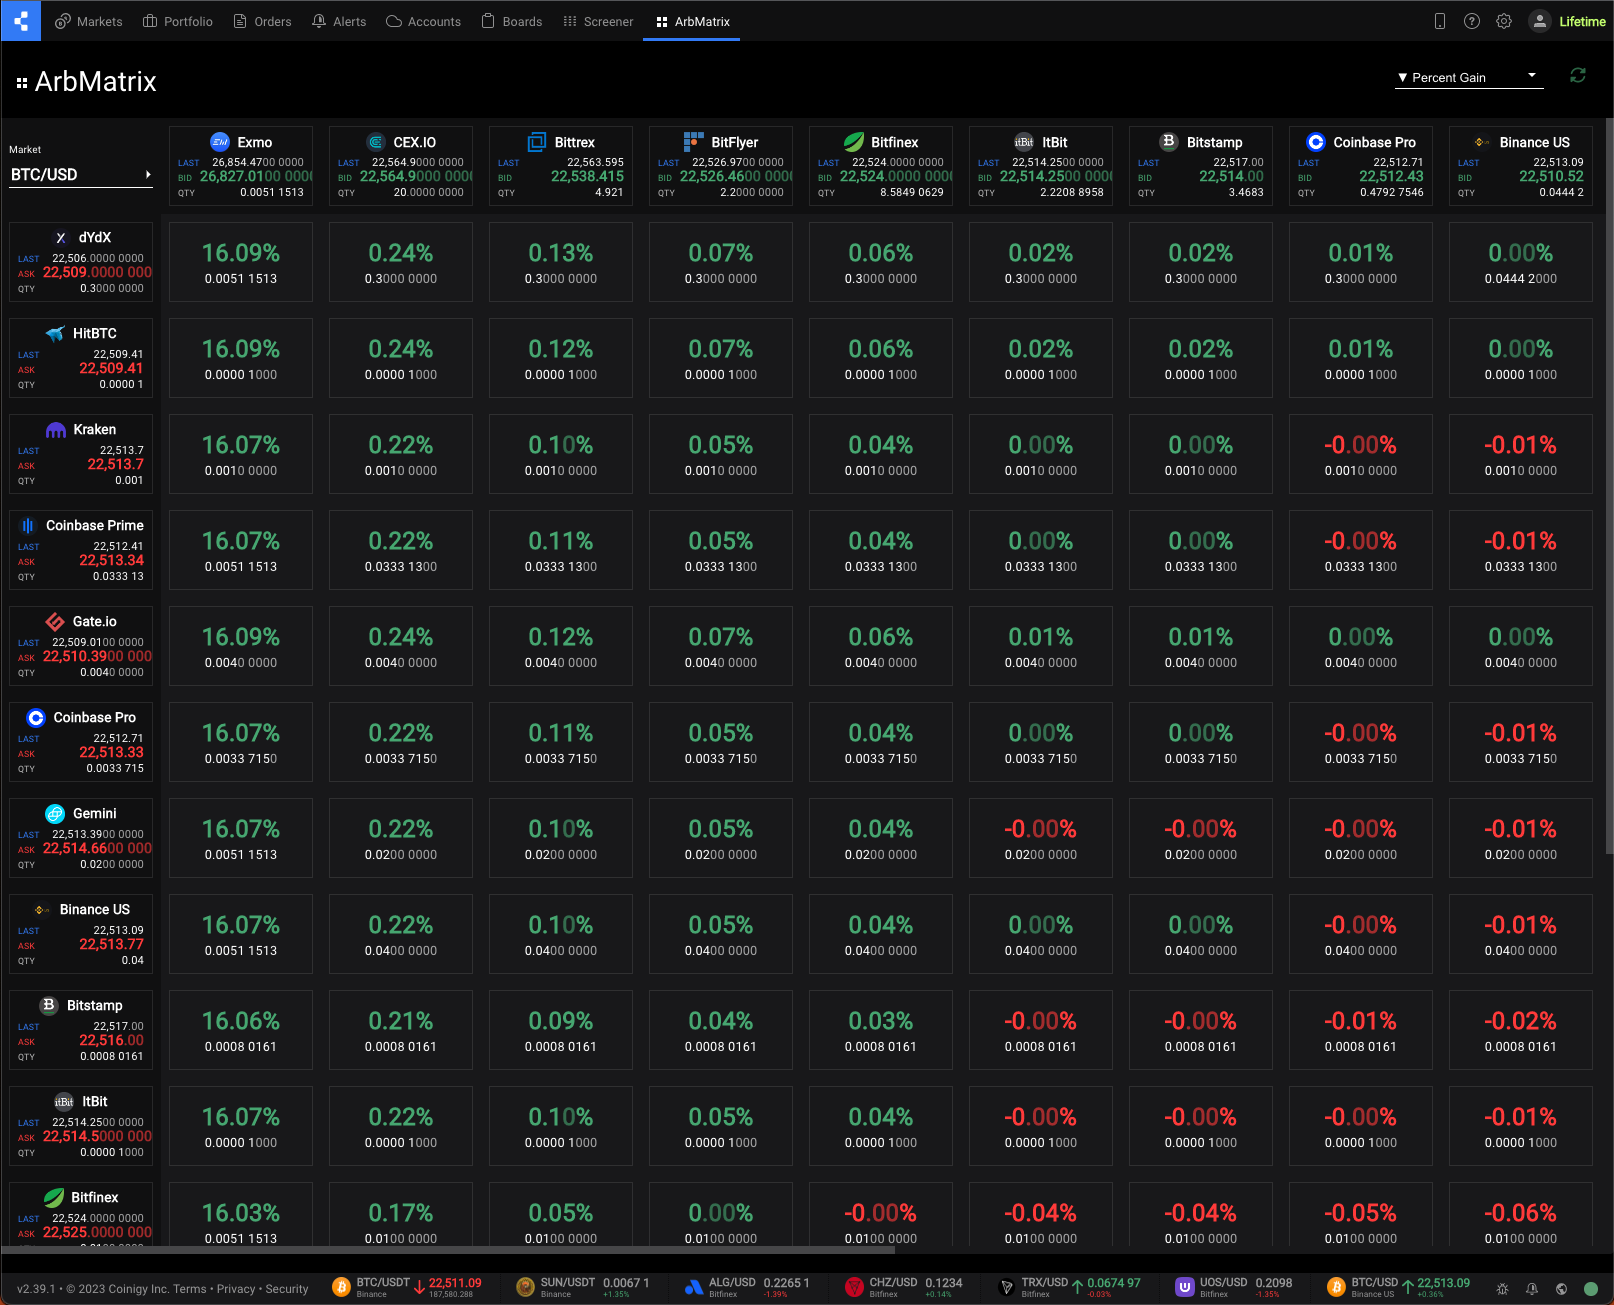Open the user profile avatar
The height and width of the screenshot is (1305, 1614).
coord(1540,21)
